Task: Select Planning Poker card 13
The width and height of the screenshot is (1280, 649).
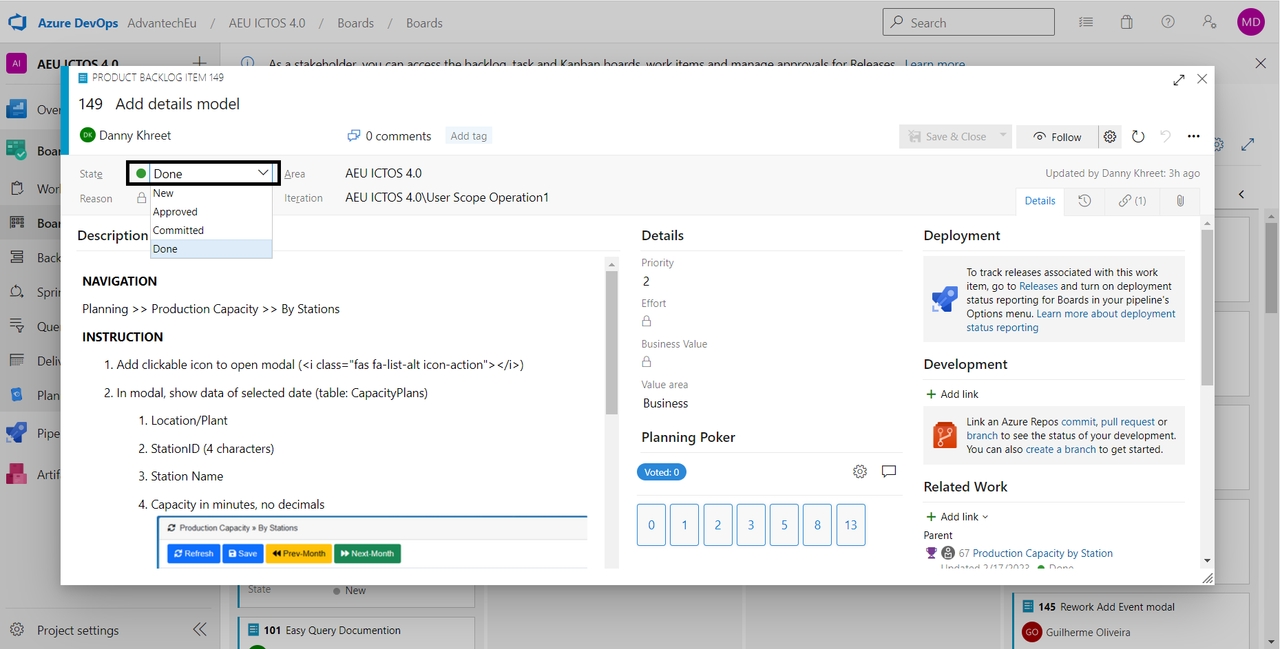Action: click(850, 525)
